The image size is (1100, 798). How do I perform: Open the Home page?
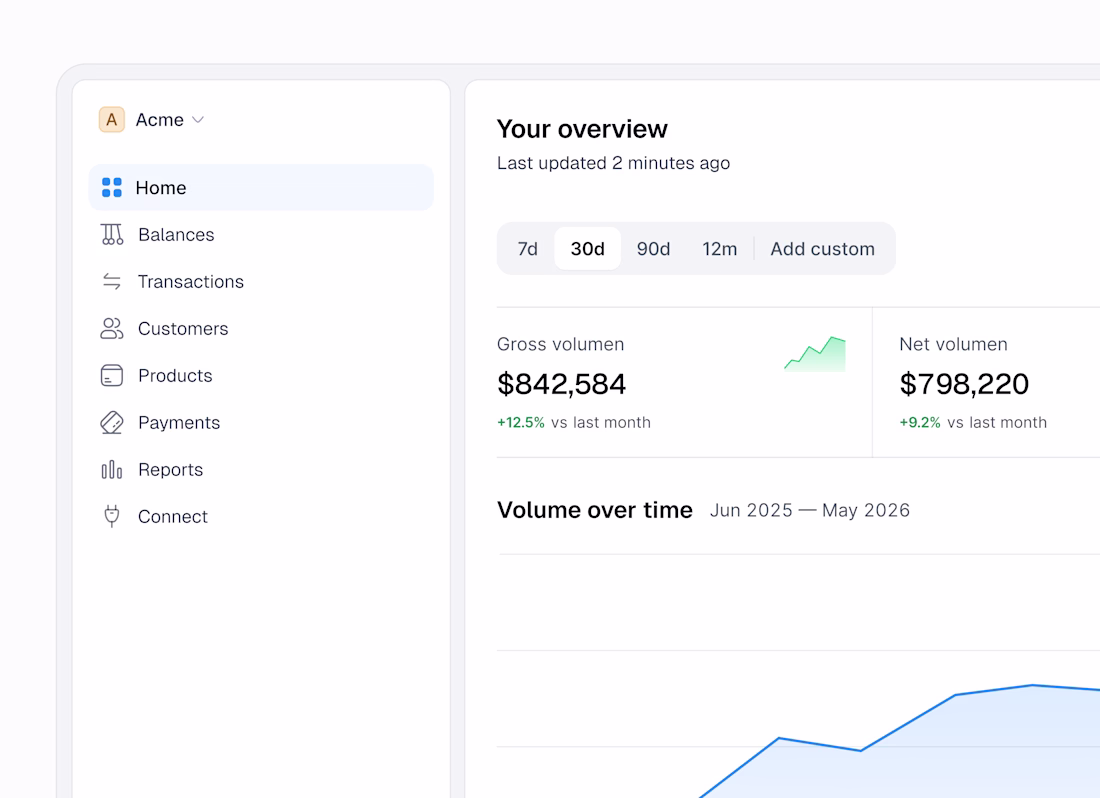pyautogui.click(x=261, y=187)
